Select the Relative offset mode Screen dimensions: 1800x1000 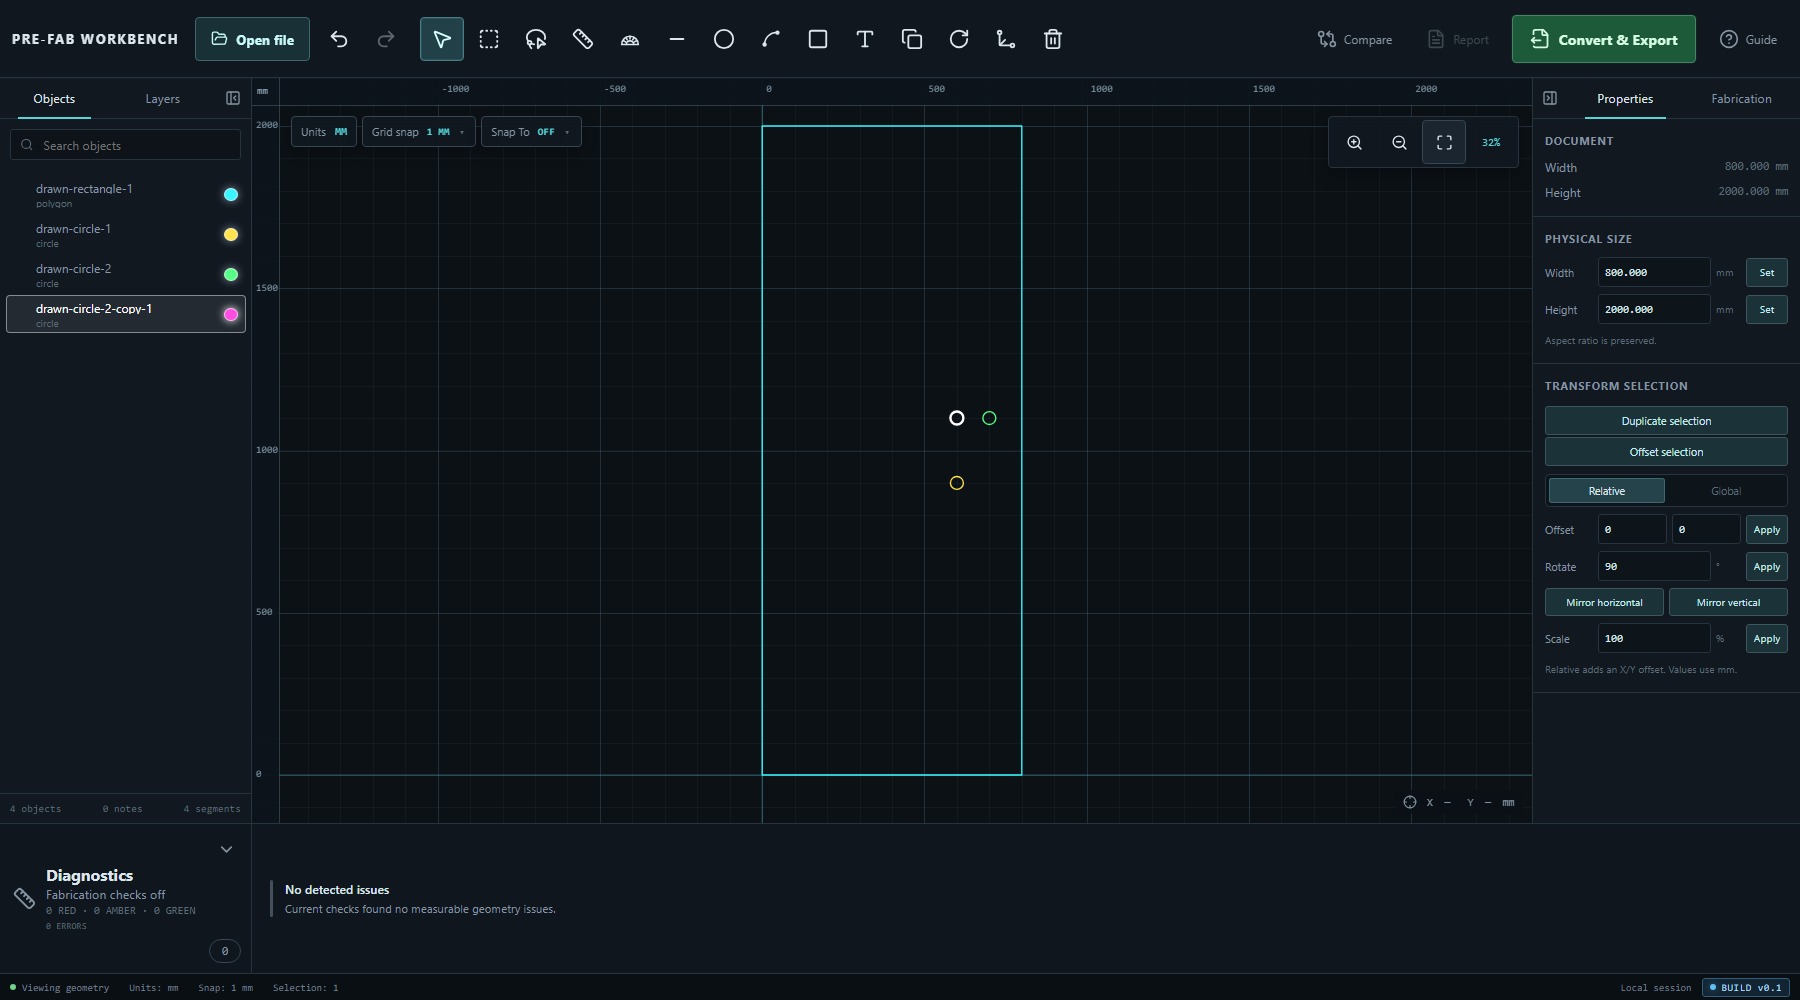(x=1606, y=491)
